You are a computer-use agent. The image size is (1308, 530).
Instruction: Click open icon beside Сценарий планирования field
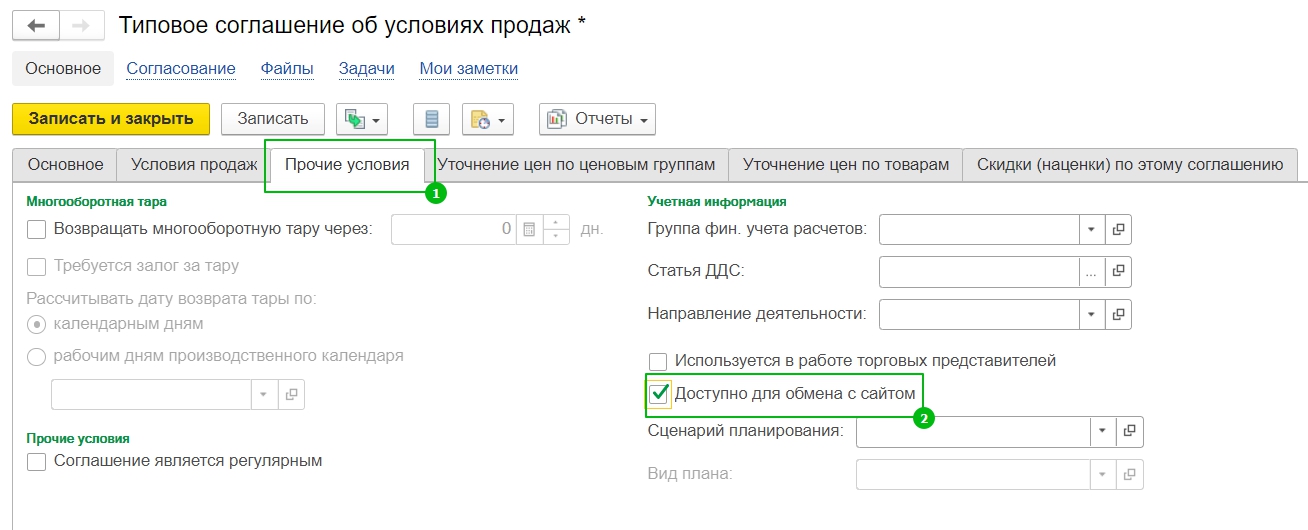pyautogui.click(x=1130, y=431)
